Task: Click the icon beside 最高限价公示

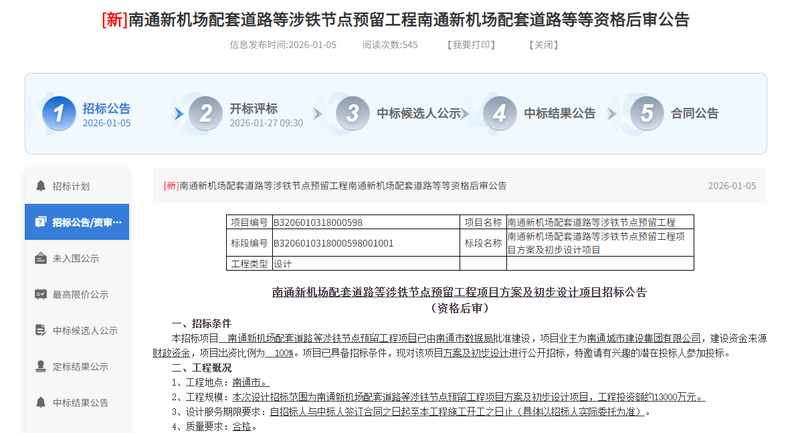Action: click(40, 294)
